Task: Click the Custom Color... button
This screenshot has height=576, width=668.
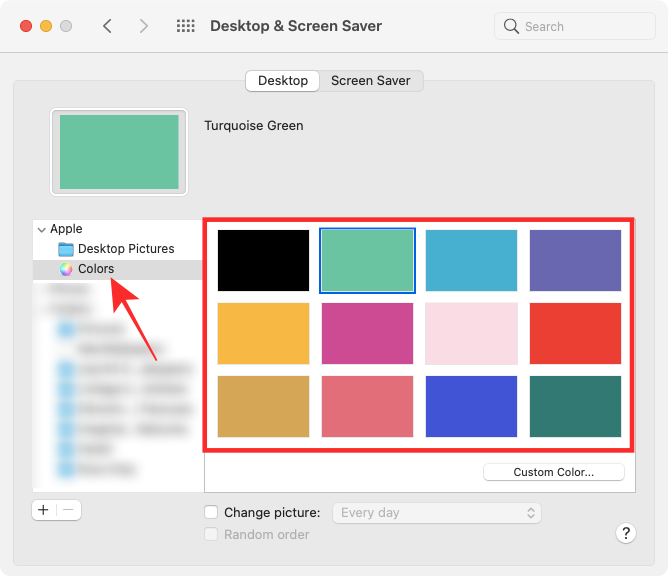Action: click(x=553, y=472)
